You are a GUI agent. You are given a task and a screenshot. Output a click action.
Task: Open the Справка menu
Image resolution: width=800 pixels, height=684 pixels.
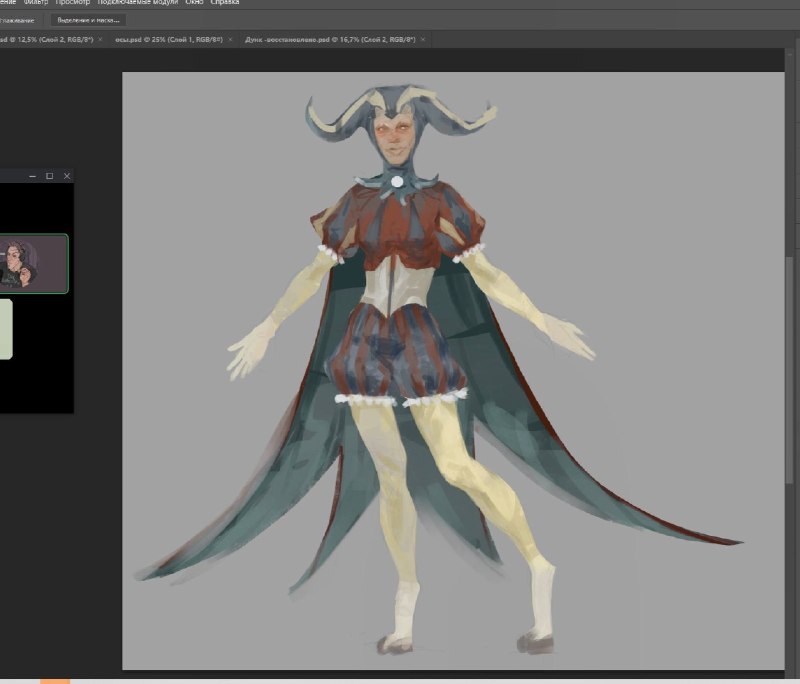tap(225, 2)
